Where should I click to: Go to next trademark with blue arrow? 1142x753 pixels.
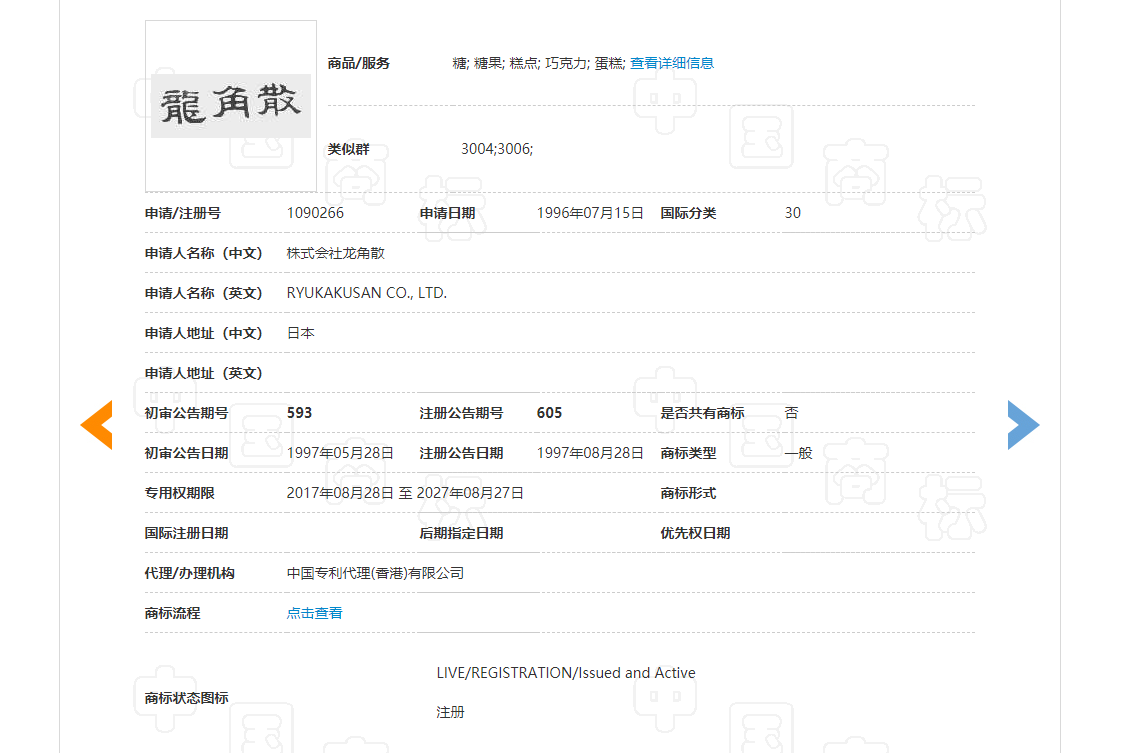[1023, 425]
